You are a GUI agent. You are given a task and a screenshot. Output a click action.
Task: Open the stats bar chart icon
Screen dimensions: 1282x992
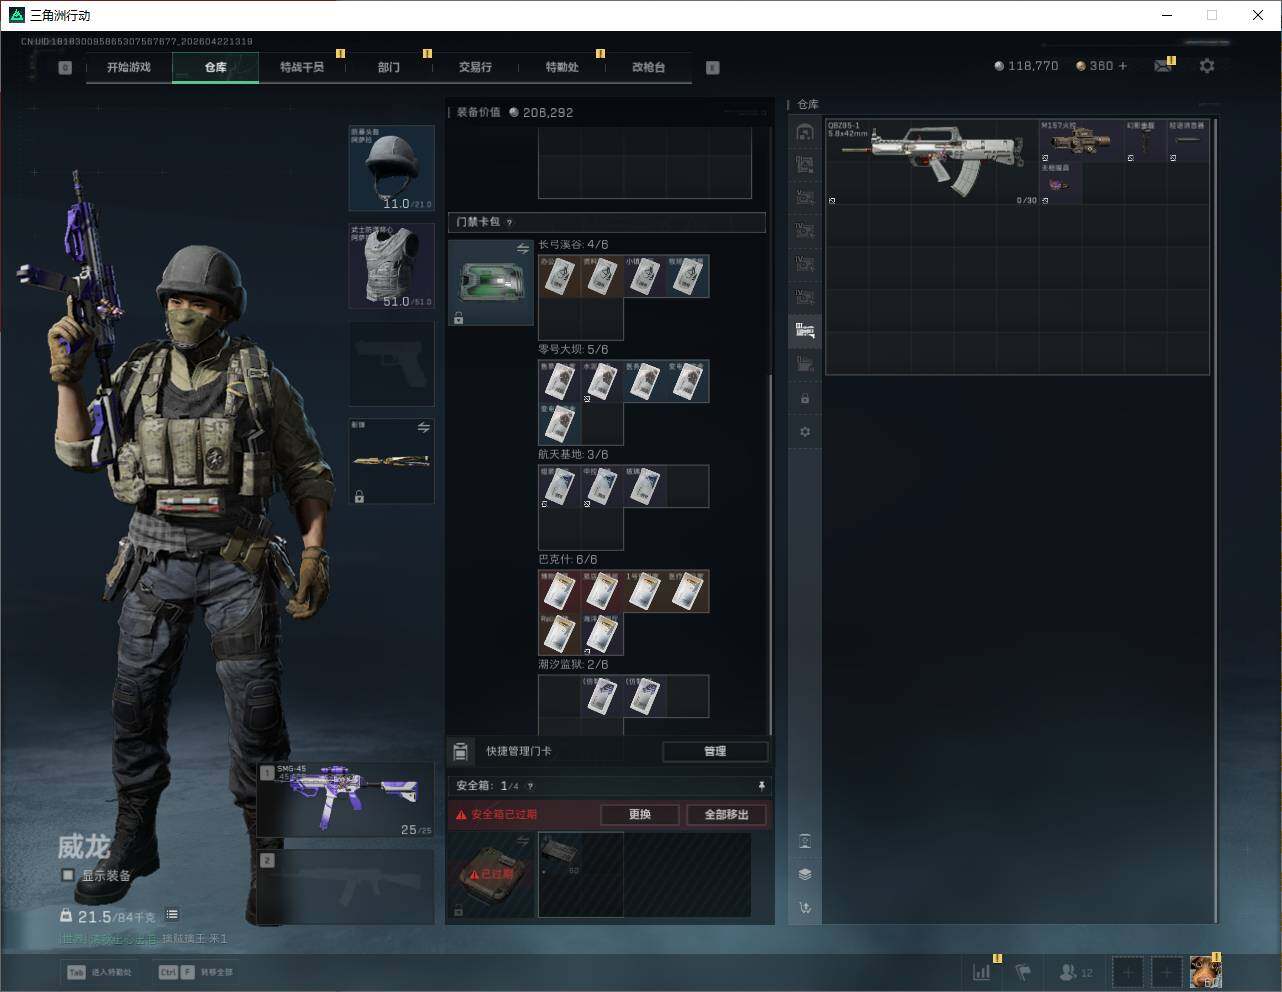982,971
